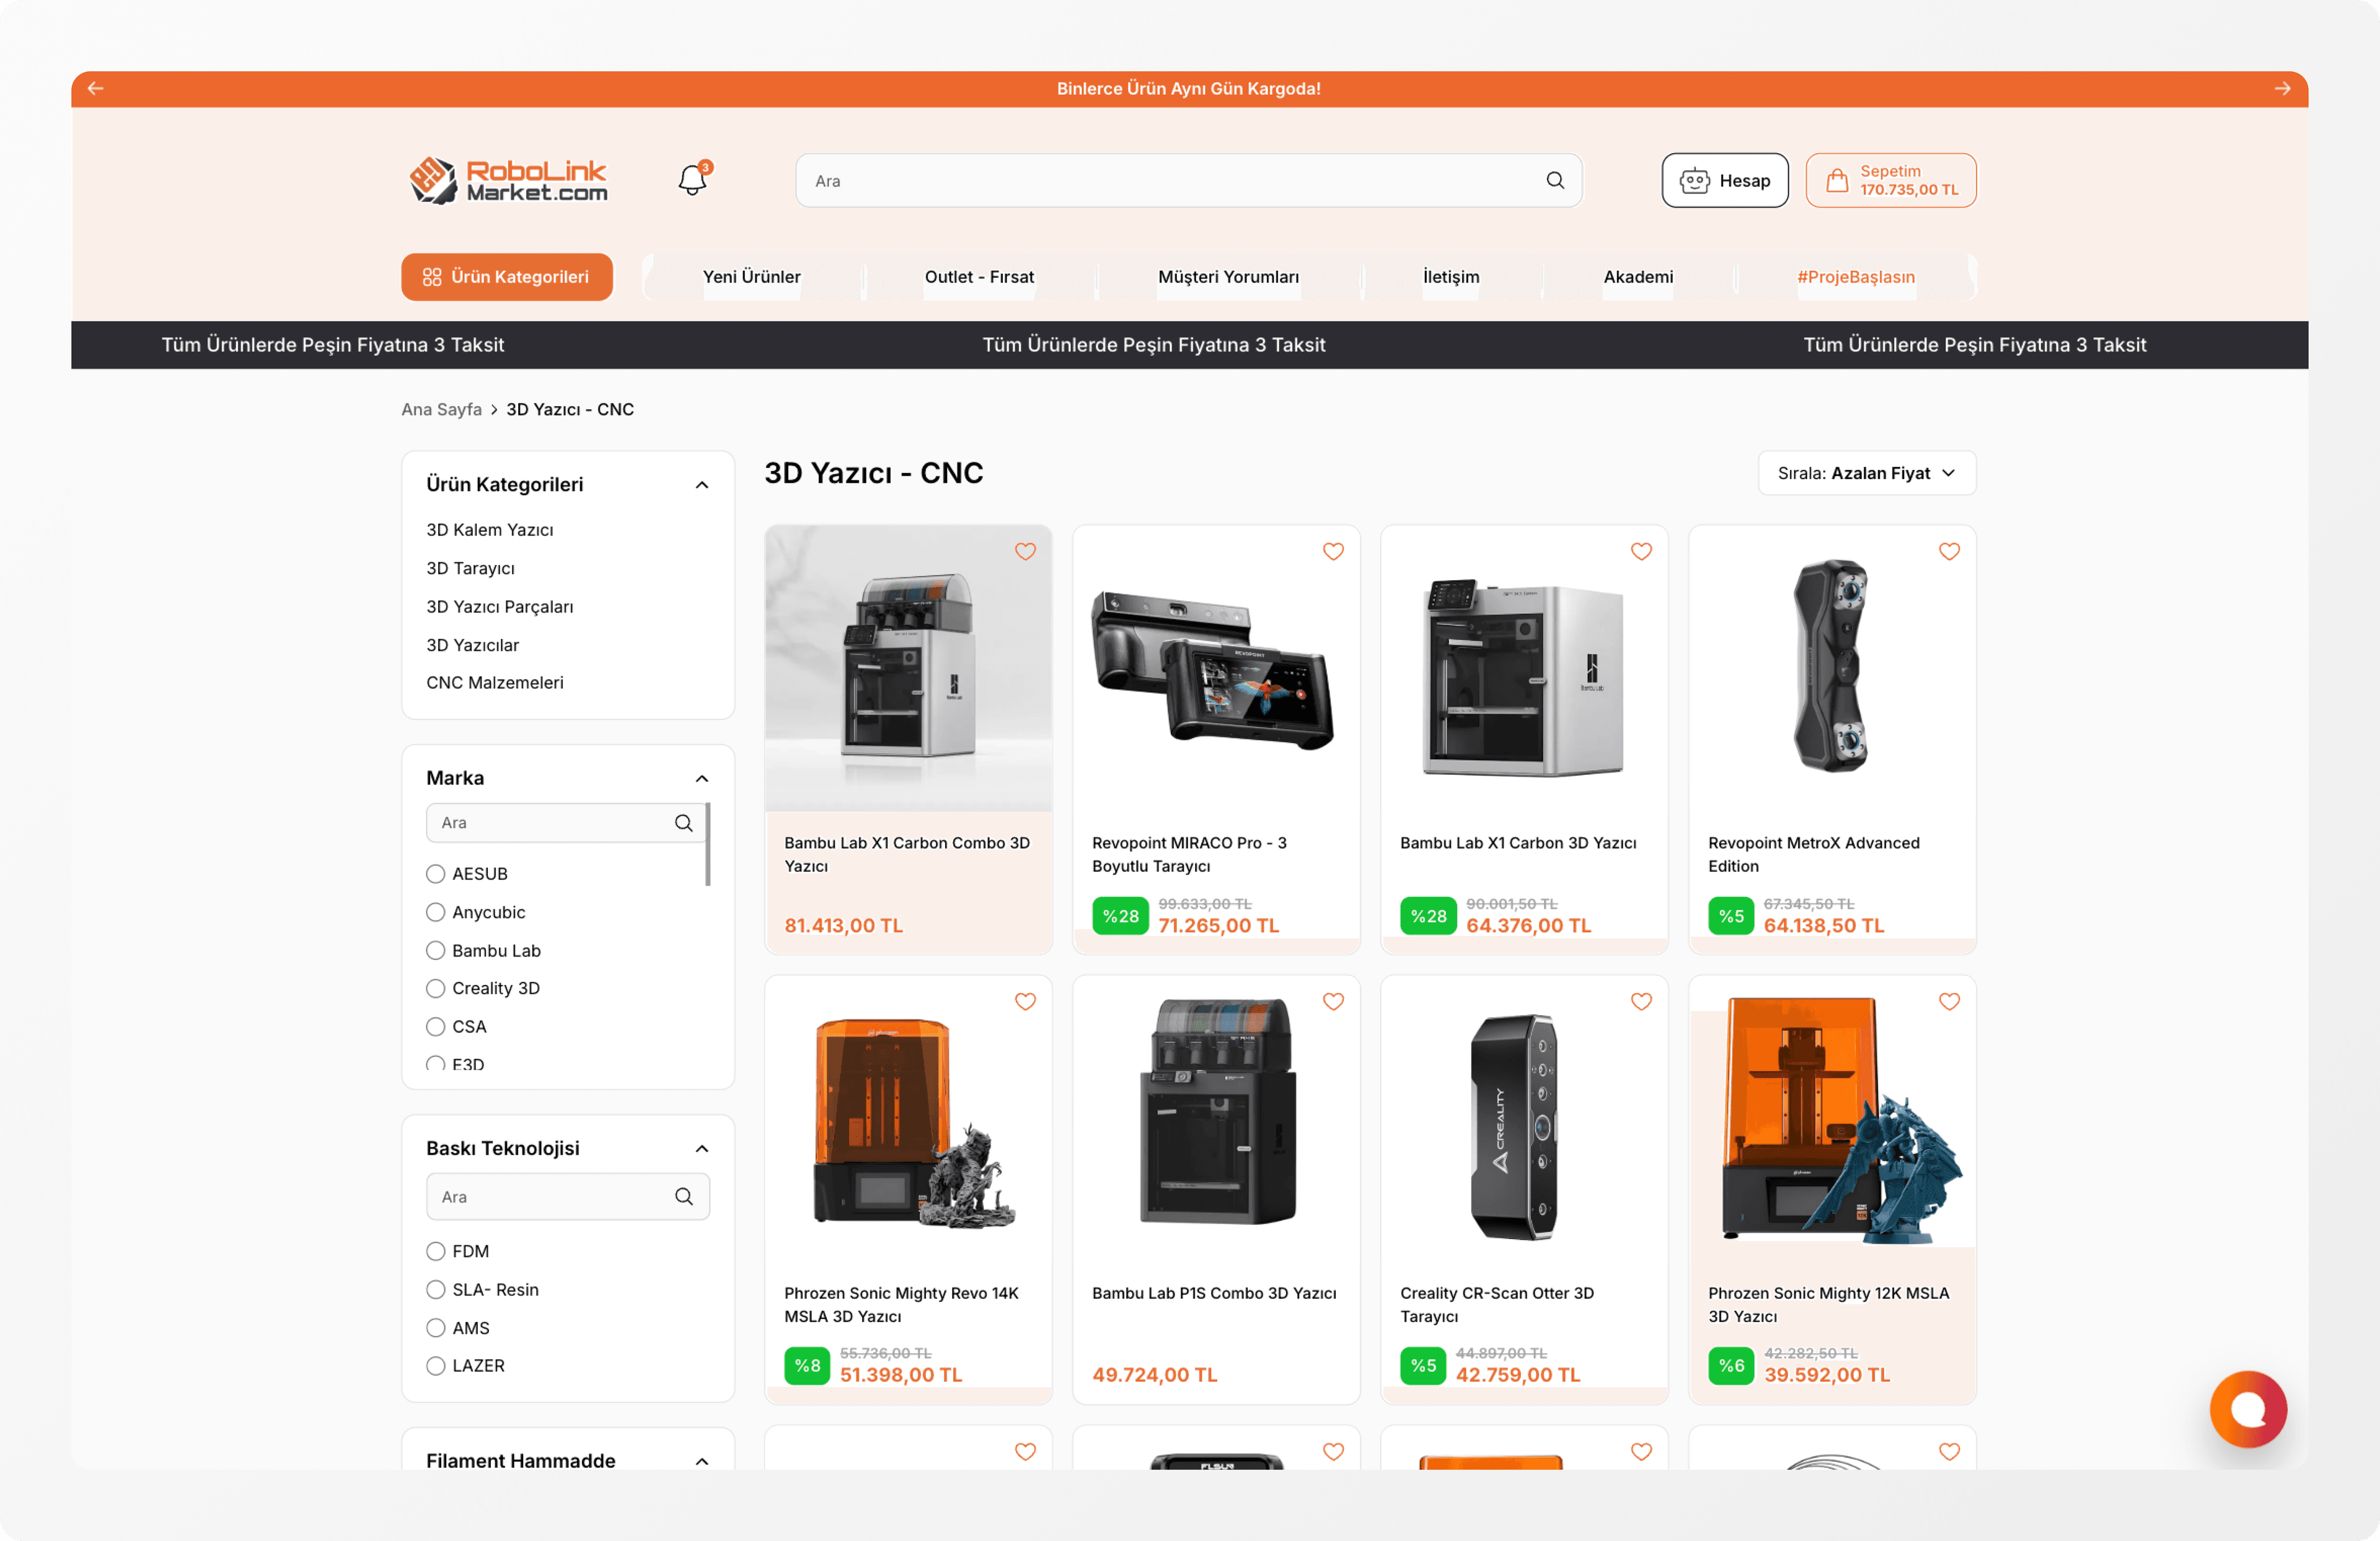Click the left arrow on announcement banner
Screen dimensions: 2380x1541
(x=96, y=89)
